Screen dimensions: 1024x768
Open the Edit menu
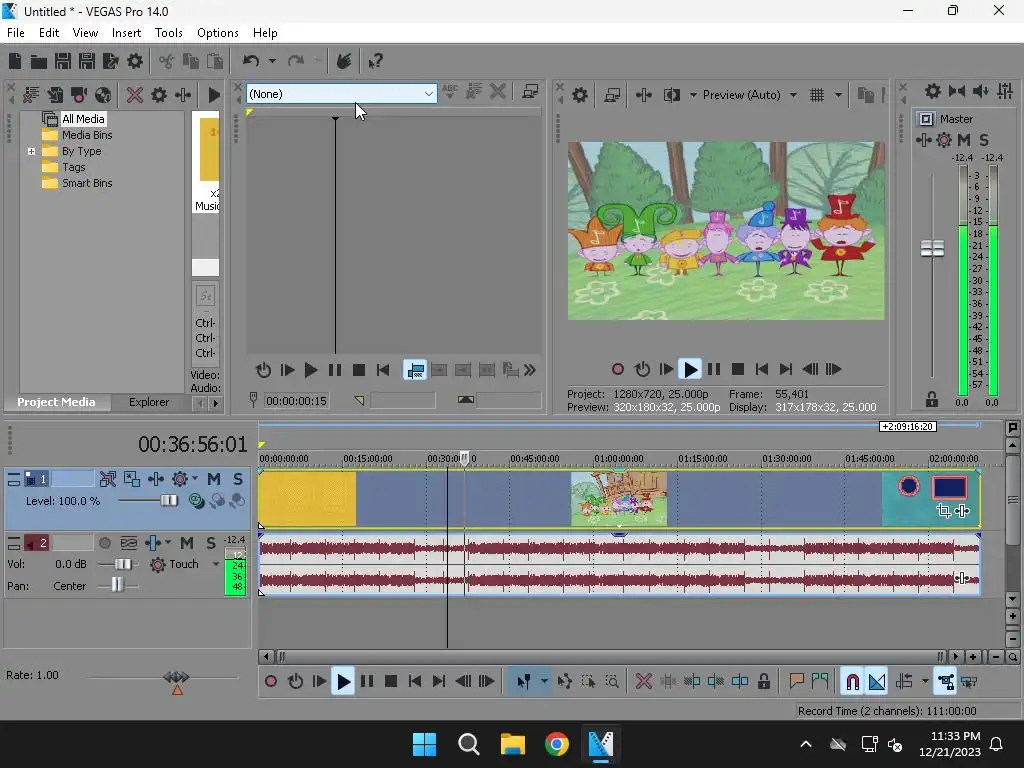click(x=49, y=33)
